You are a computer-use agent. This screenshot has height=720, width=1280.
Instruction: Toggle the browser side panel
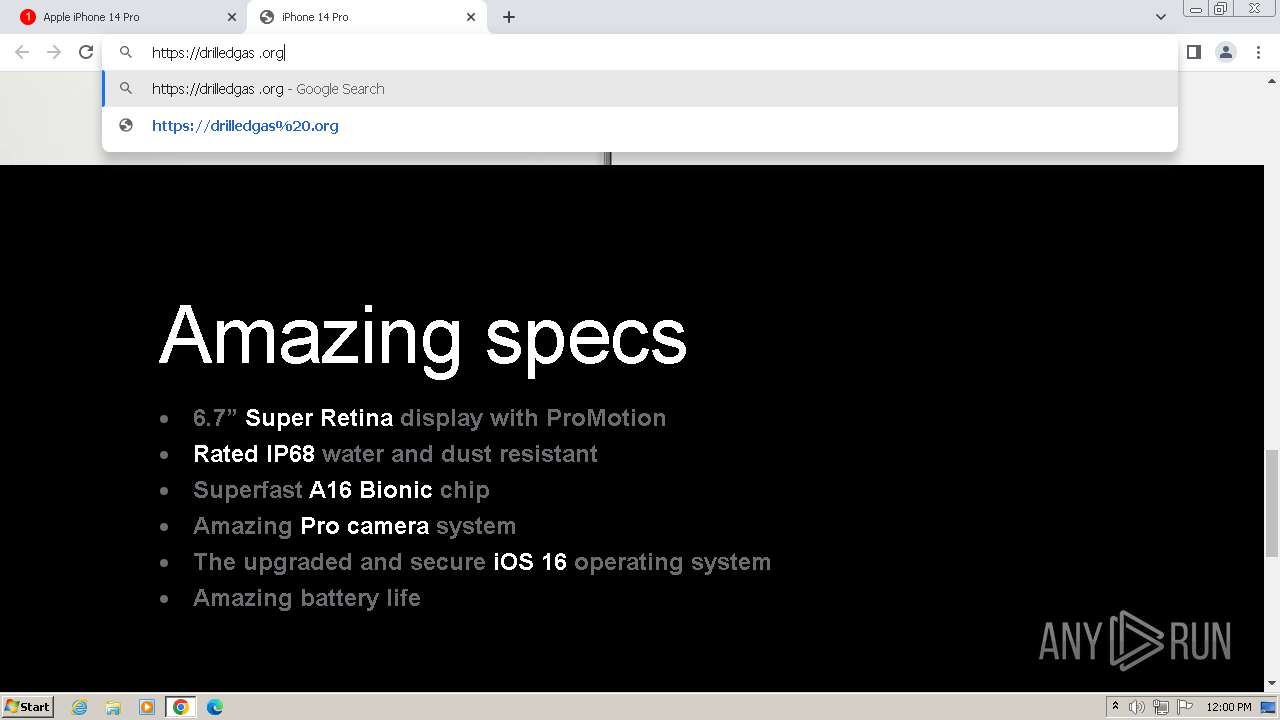tap(1193, 52)
